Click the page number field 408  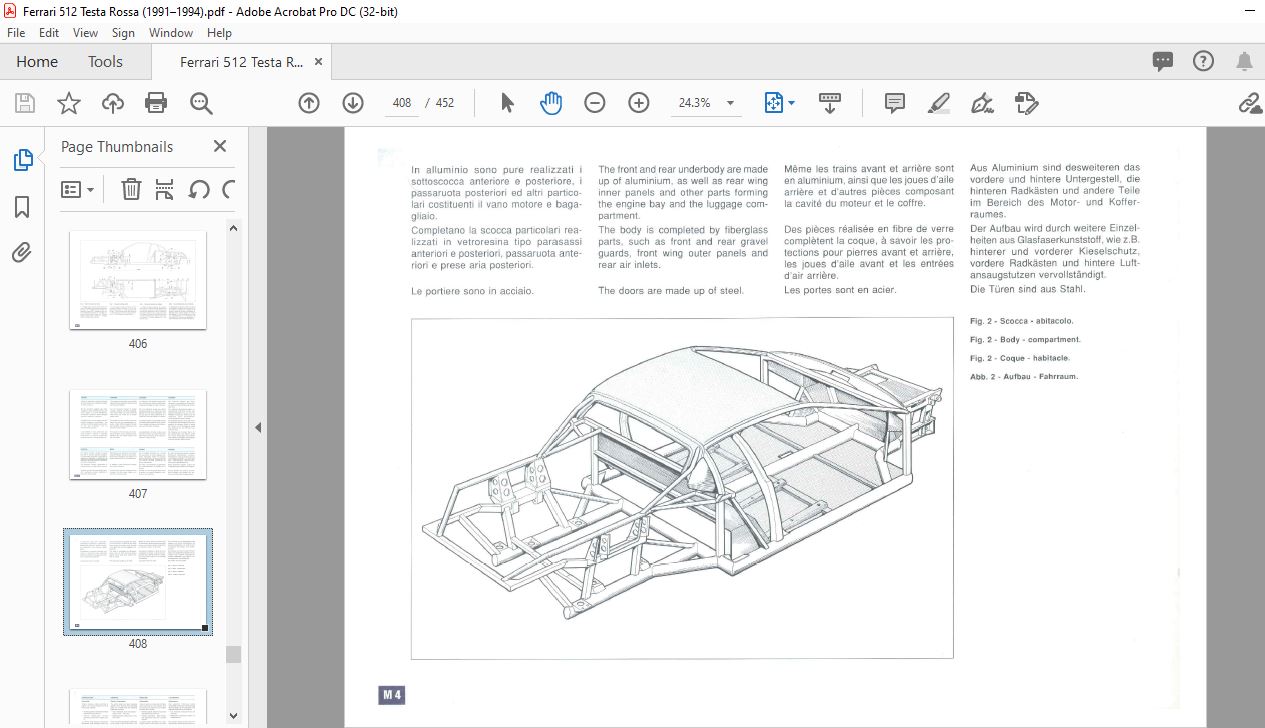(x=402, y=103)
